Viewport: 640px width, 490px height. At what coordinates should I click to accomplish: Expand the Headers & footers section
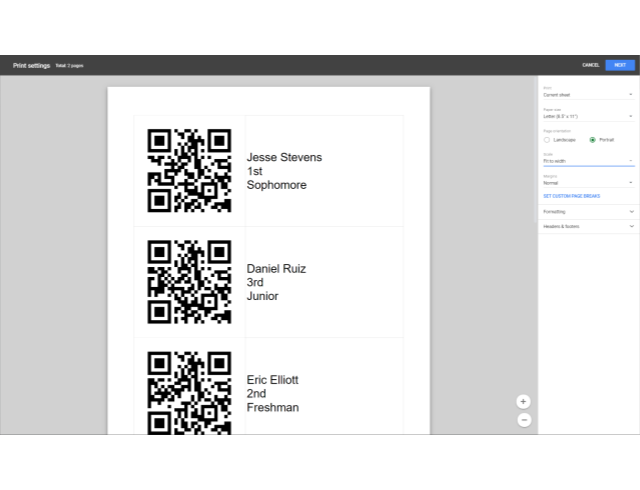(589, 226)
